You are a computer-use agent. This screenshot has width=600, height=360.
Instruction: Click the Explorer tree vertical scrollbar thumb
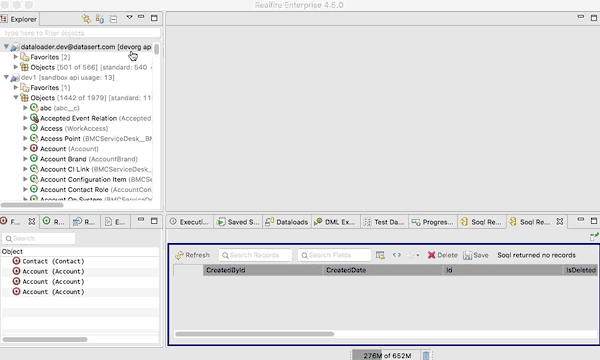tap(157, 49)
